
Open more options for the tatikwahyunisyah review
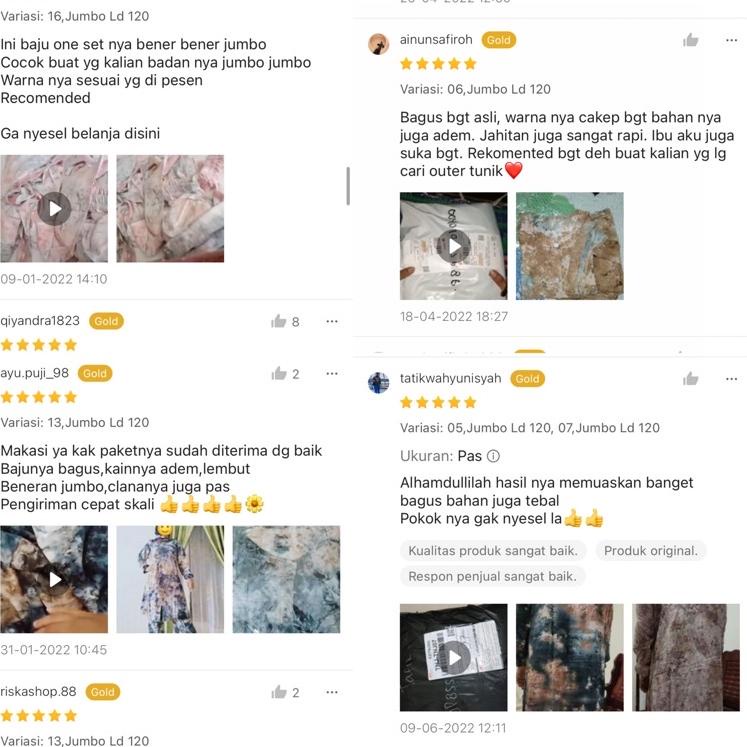coord(732,379)
